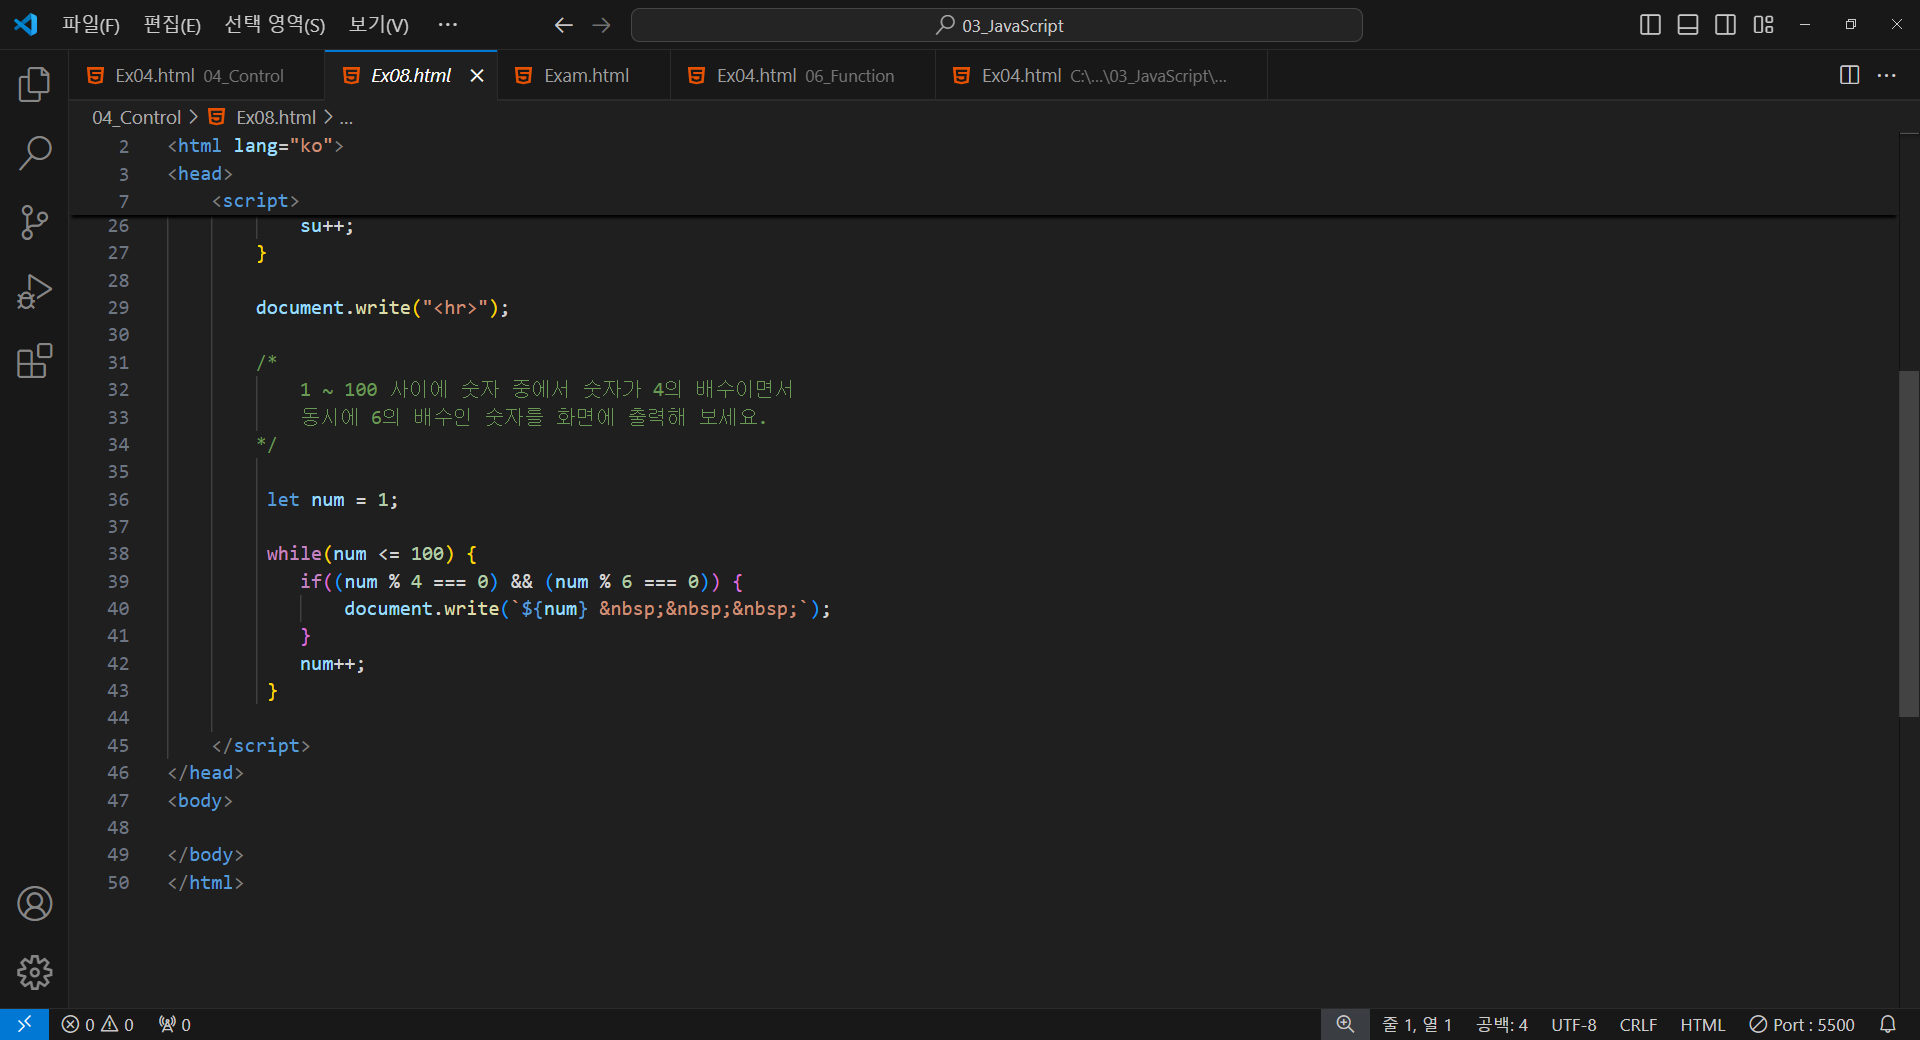Change language mode from HTML
The height and width of the screenshot is (1040, 1920).
1702,1024
